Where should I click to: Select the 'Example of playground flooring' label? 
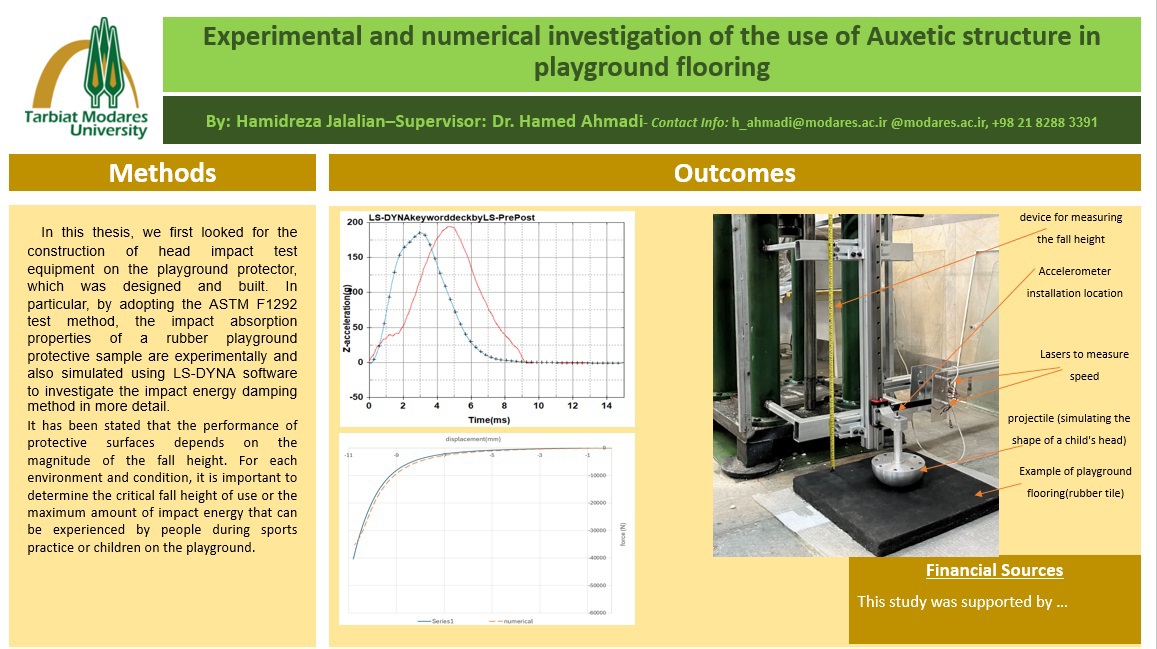pyautogui.click(x=1074, y=482)
